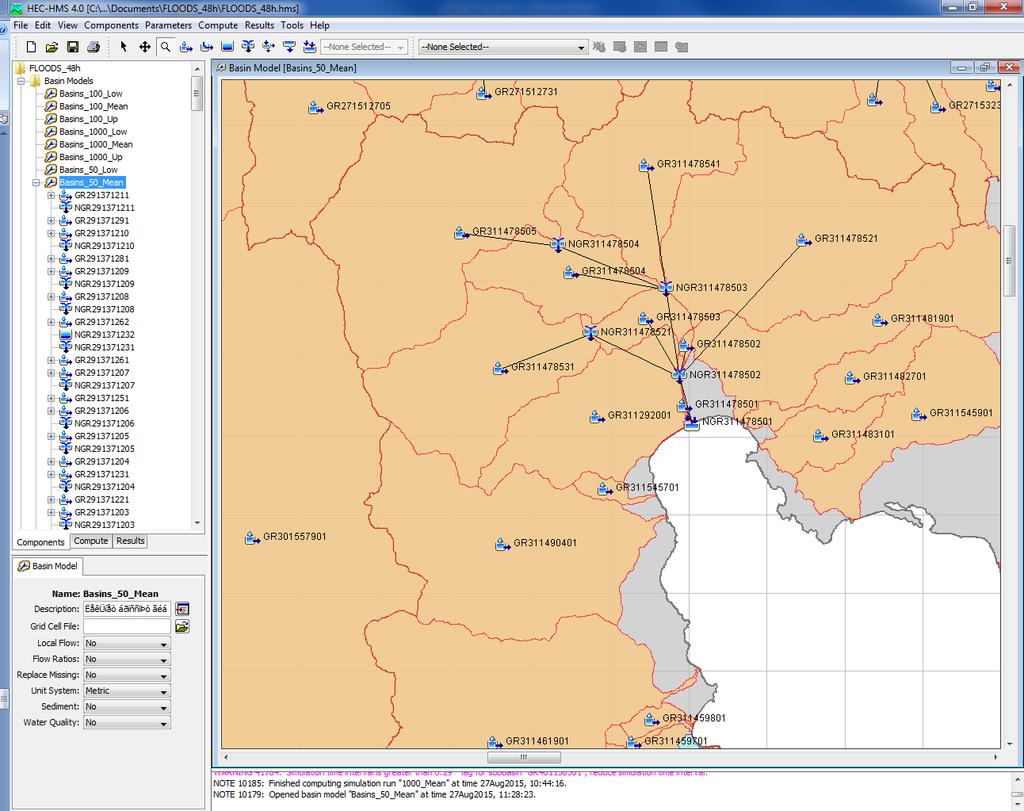Open a project using the folder toolbar icon

52,47
